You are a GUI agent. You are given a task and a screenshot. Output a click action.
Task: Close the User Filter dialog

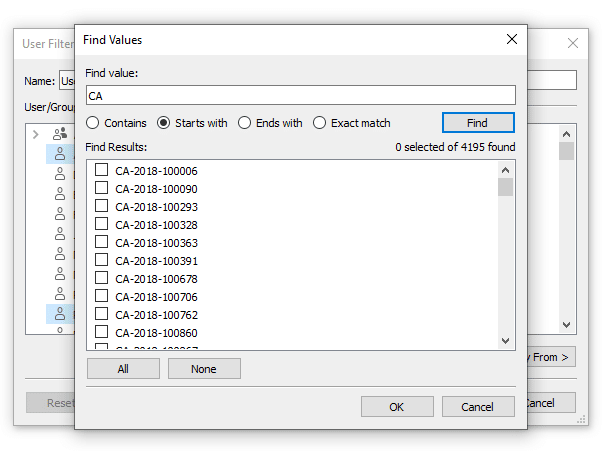pyautogui.click(x=573, y=43)
